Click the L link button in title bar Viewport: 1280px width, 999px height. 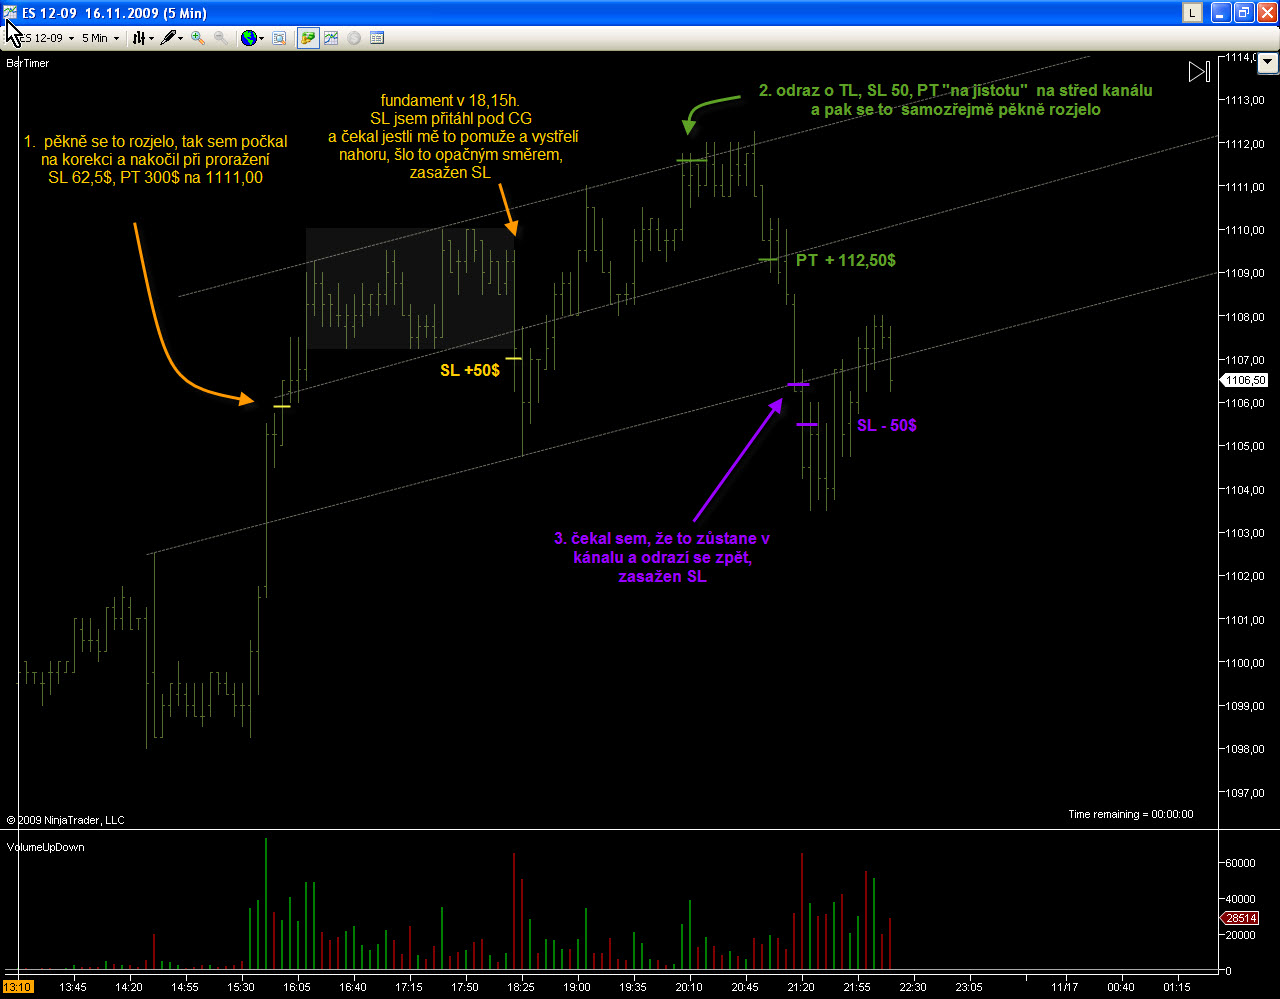click(1193, 12)
